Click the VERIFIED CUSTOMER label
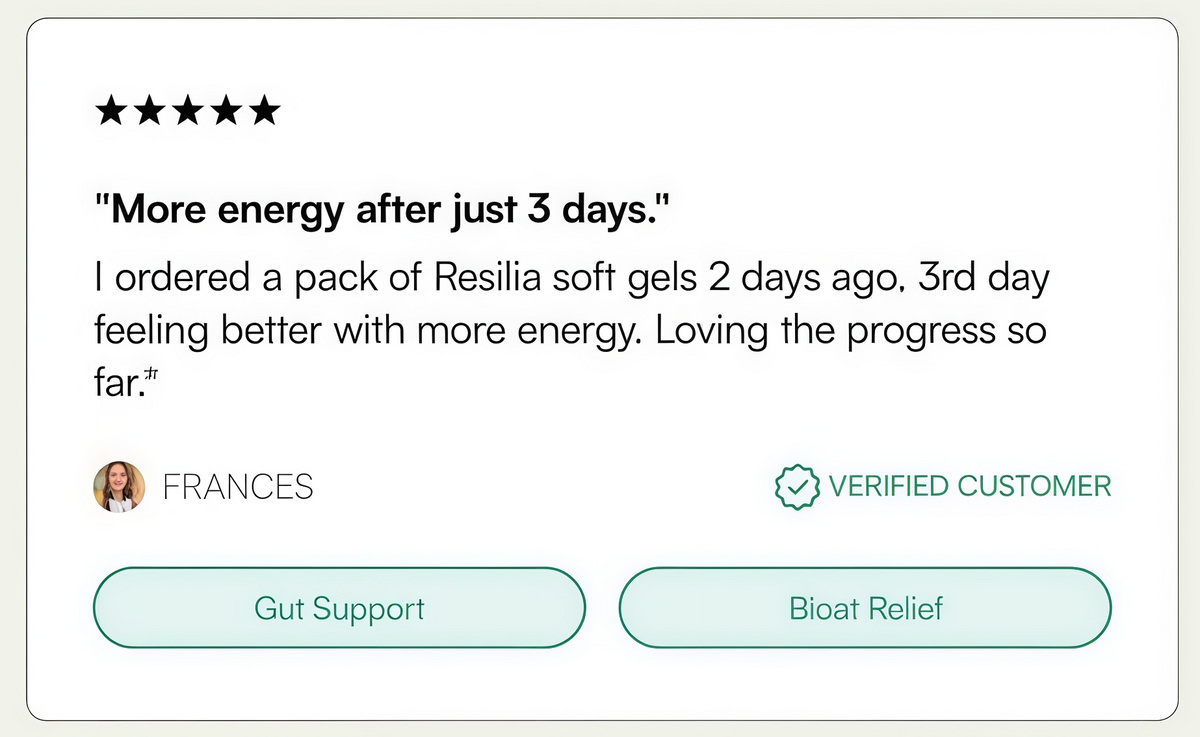This screenshot has width=1200, height=737. pos(969,487)
